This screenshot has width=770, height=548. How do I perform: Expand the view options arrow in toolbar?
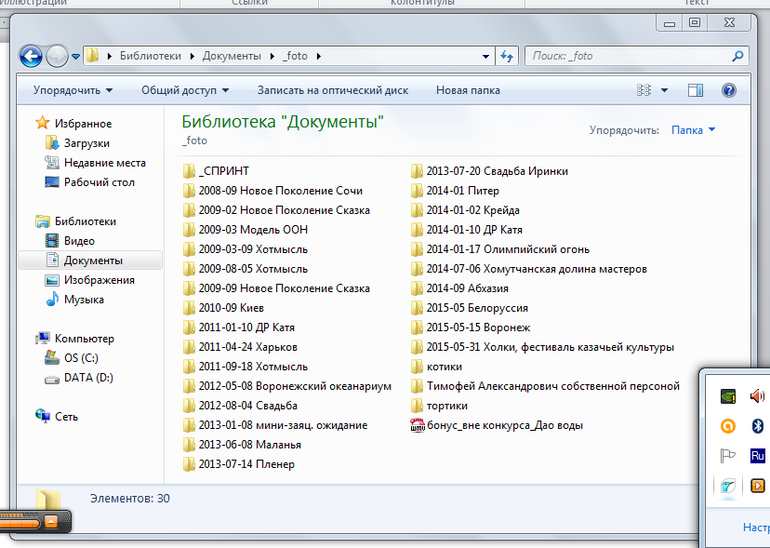coord(665,90)
